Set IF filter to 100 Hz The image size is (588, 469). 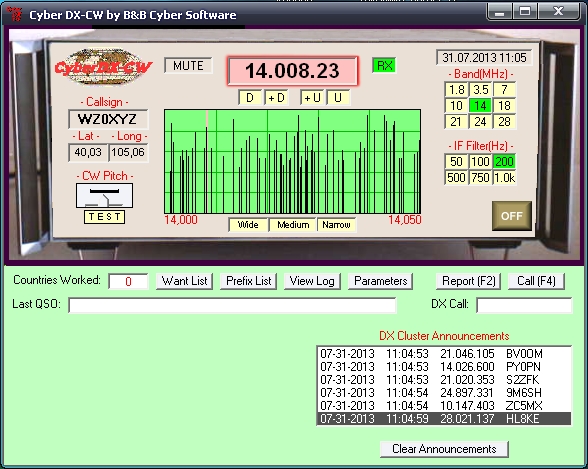point(480,162)
